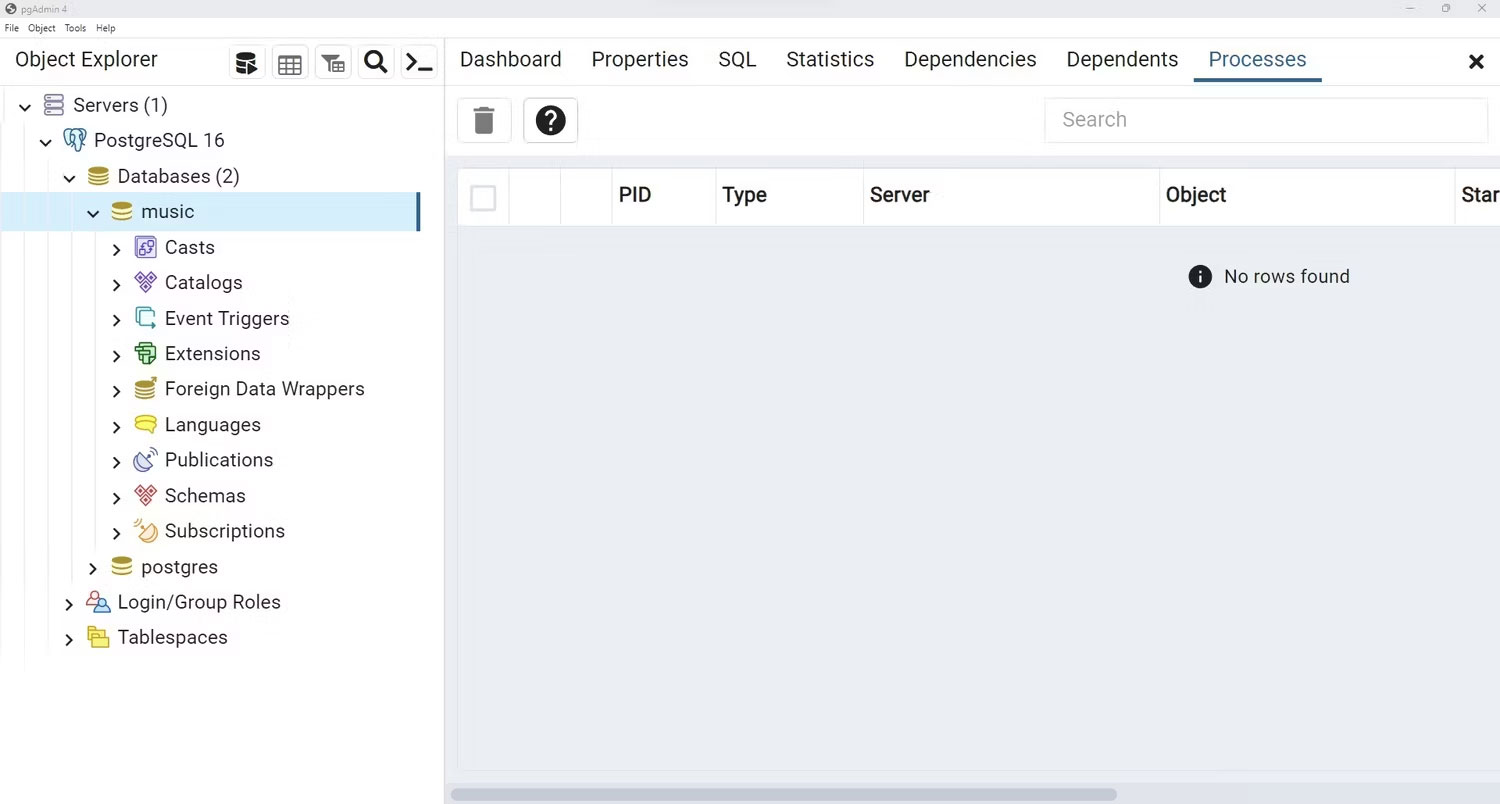Open the SQL tab
Viewport: 1500px width, 804px height.
[x=737, y=60]
